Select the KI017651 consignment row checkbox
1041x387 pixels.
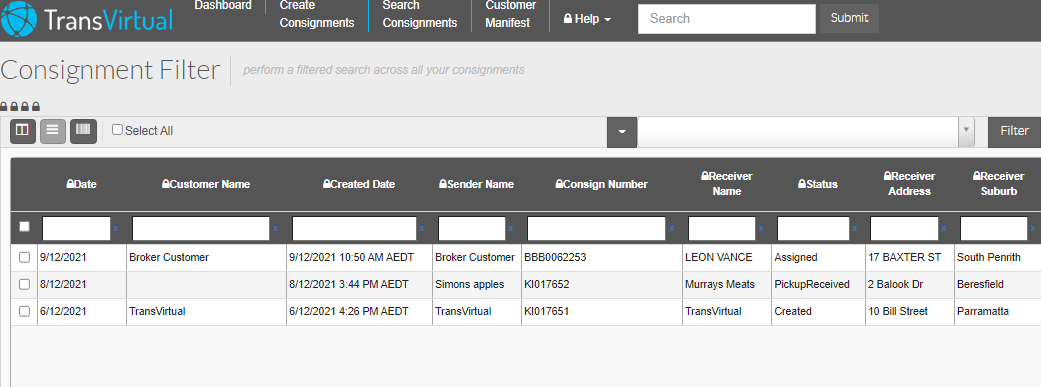click(25, 311)
